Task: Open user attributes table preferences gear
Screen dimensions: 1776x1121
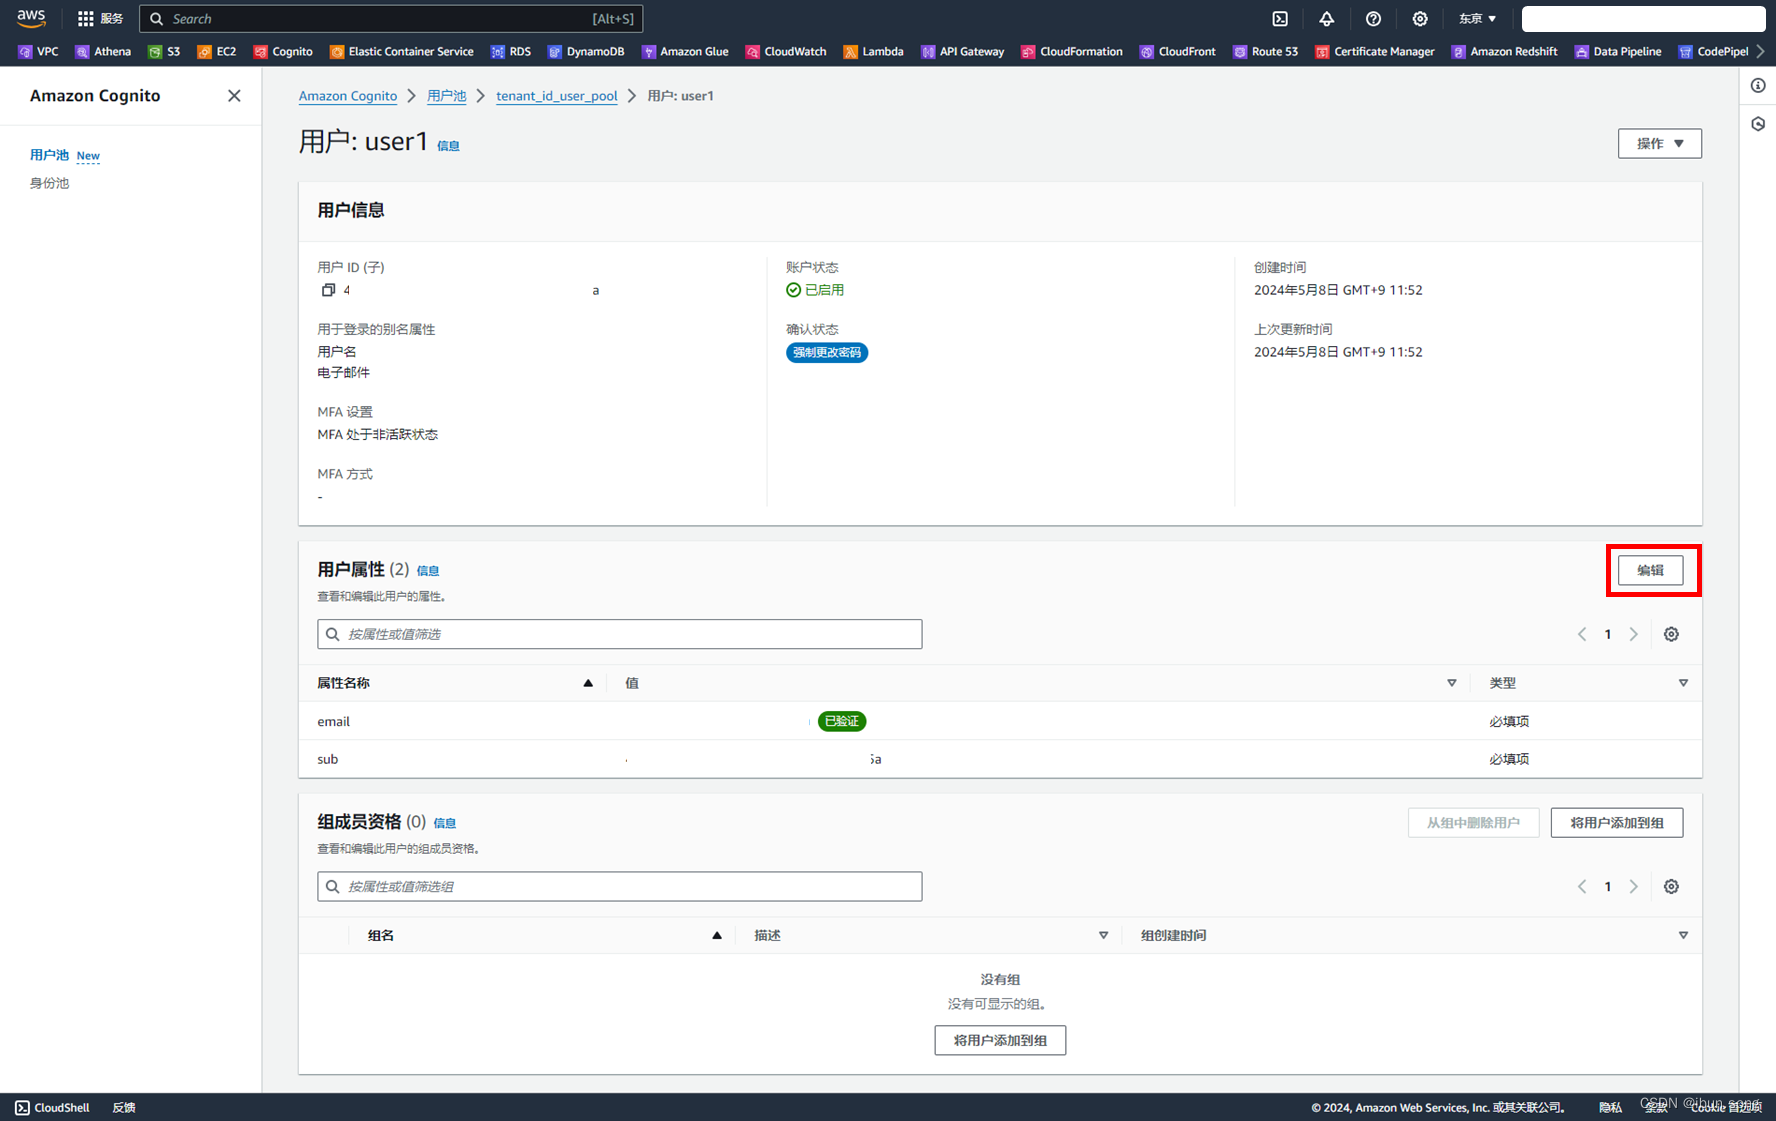Action: 1671,634
